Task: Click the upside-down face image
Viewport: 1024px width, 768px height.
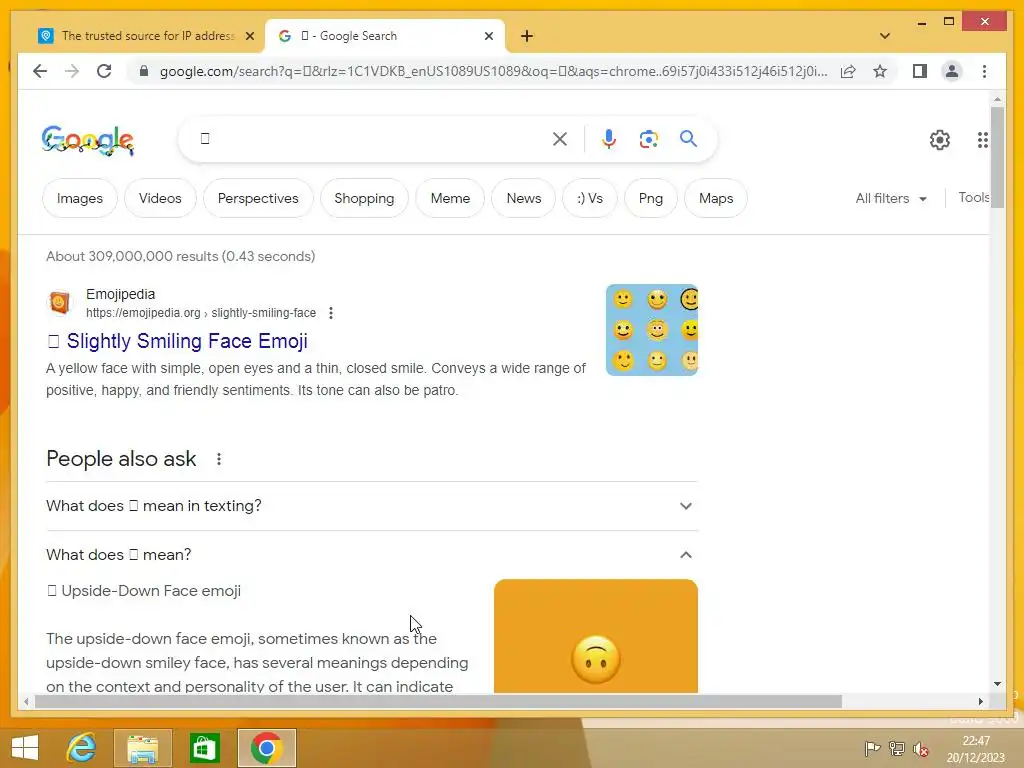Action: coord(596,636)
